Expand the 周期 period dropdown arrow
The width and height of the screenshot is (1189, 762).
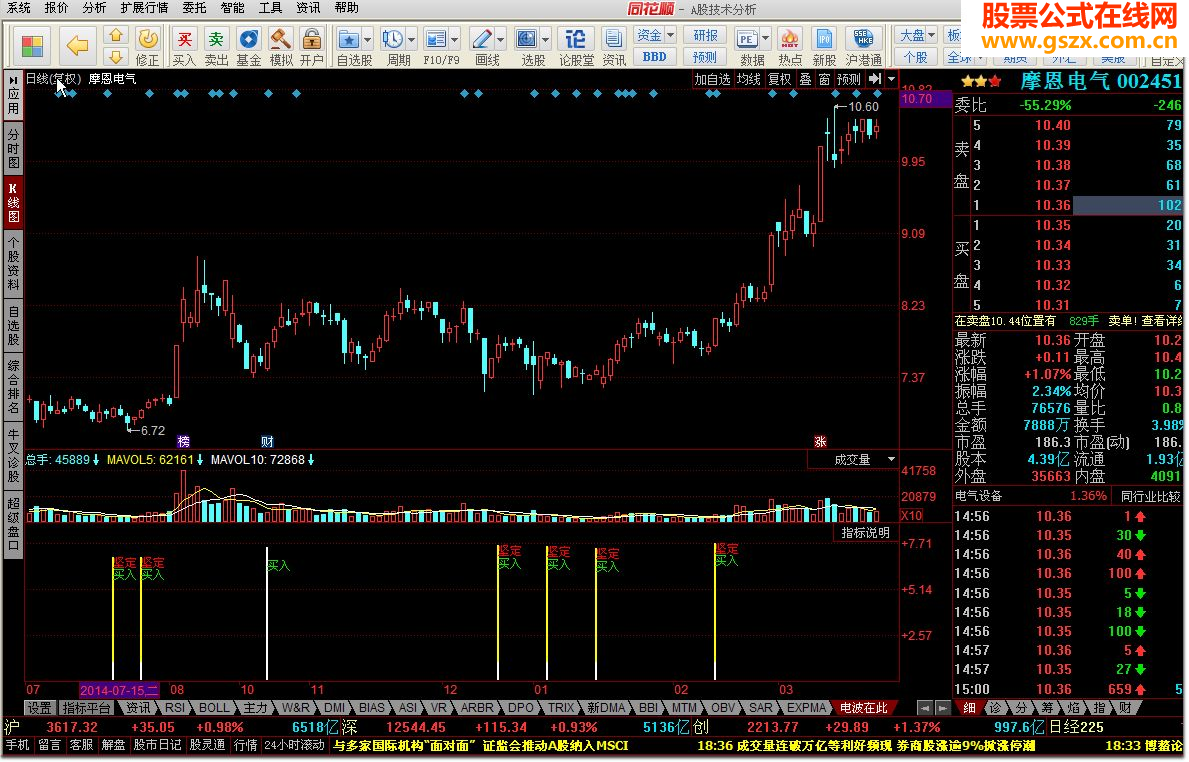point(412,39)
